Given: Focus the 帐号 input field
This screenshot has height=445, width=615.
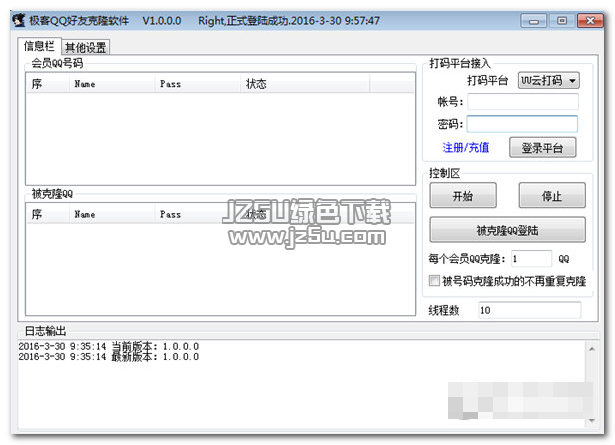Looking at the screenshot, I should (x=522, y=102).
